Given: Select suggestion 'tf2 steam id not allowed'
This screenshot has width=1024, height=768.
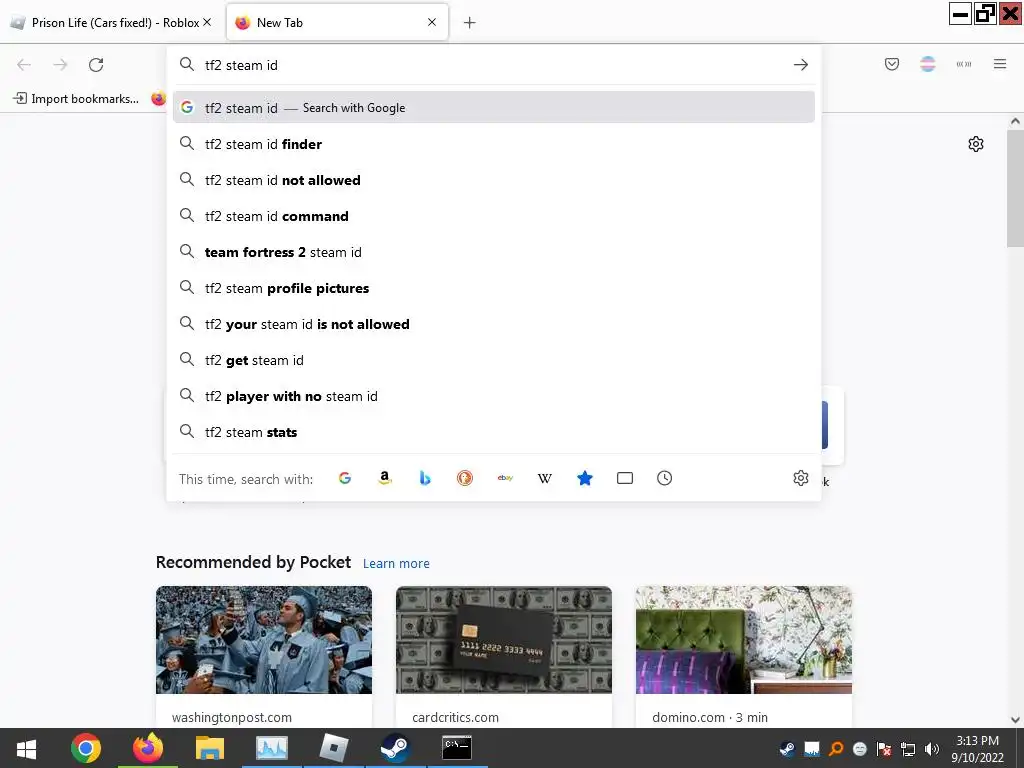Looking at the screenshot, I should coord(494,180).
